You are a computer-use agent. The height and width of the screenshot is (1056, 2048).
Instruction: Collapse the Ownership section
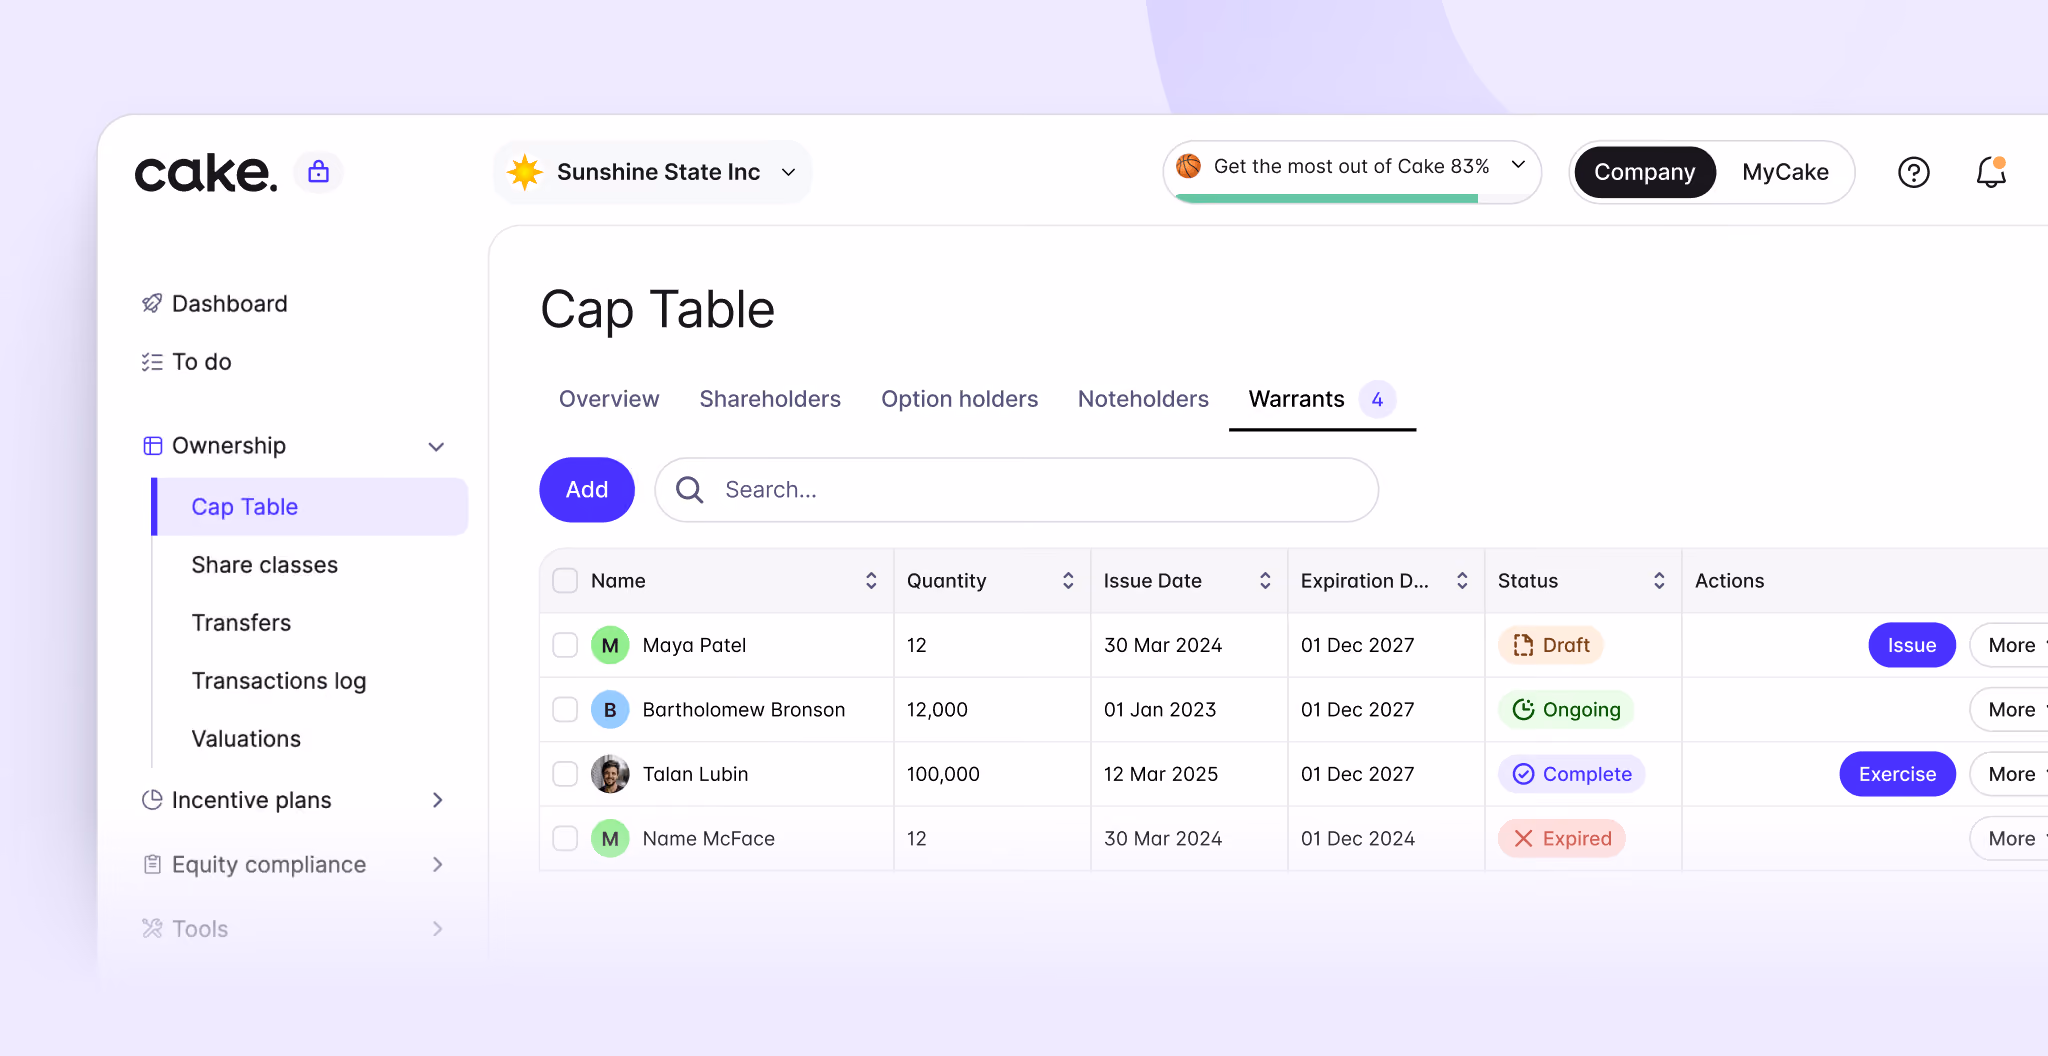point(436,446)
